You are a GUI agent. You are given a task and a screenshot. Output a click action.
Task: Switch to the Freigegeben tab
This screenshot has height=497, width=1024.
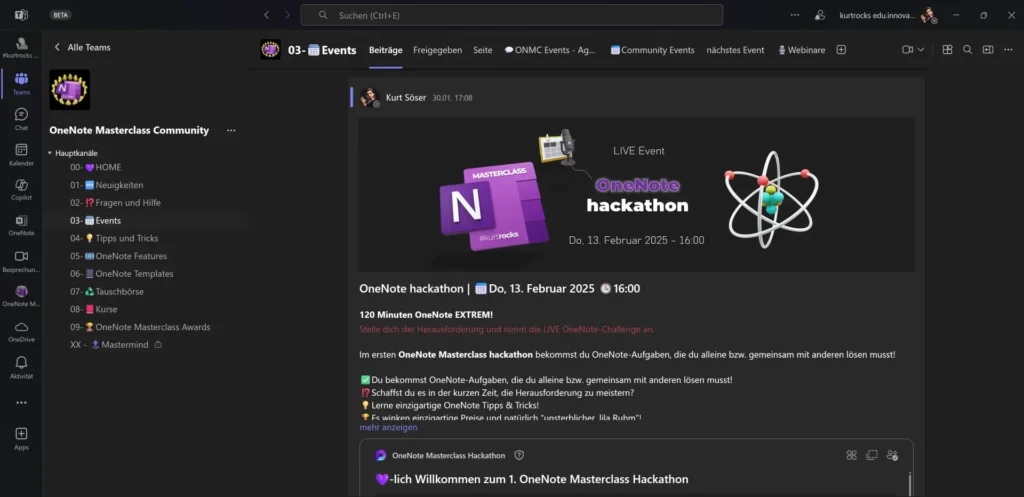437,50
